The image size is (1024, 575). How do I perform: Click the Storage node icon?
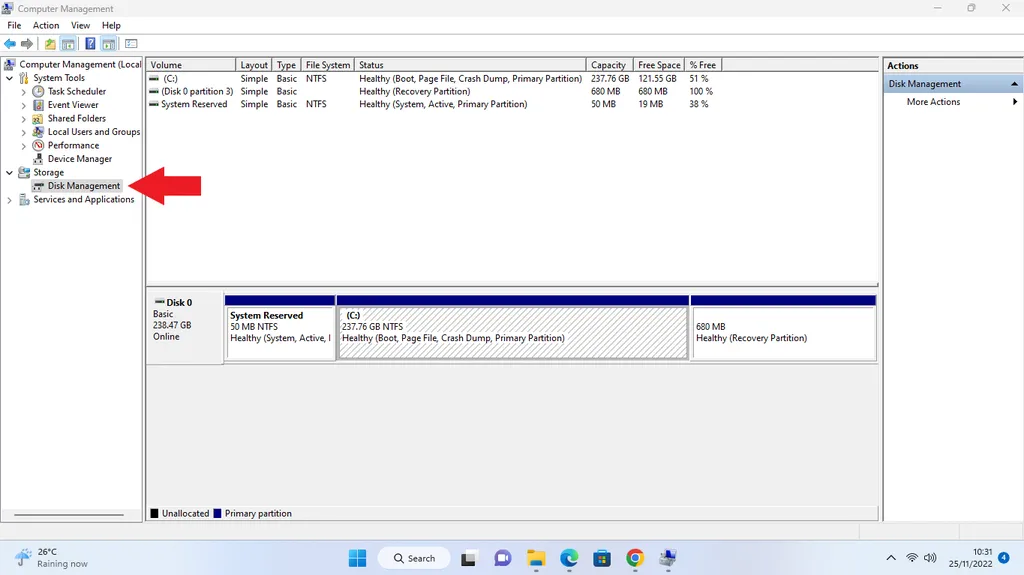24,172
